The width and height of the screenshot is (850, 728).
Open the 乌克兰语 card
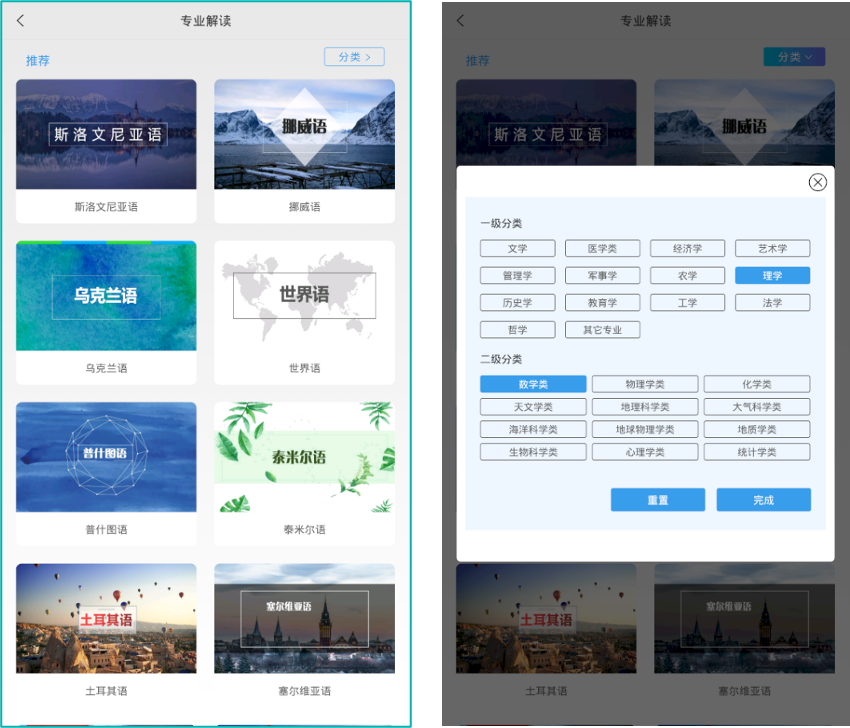(106, 312)
